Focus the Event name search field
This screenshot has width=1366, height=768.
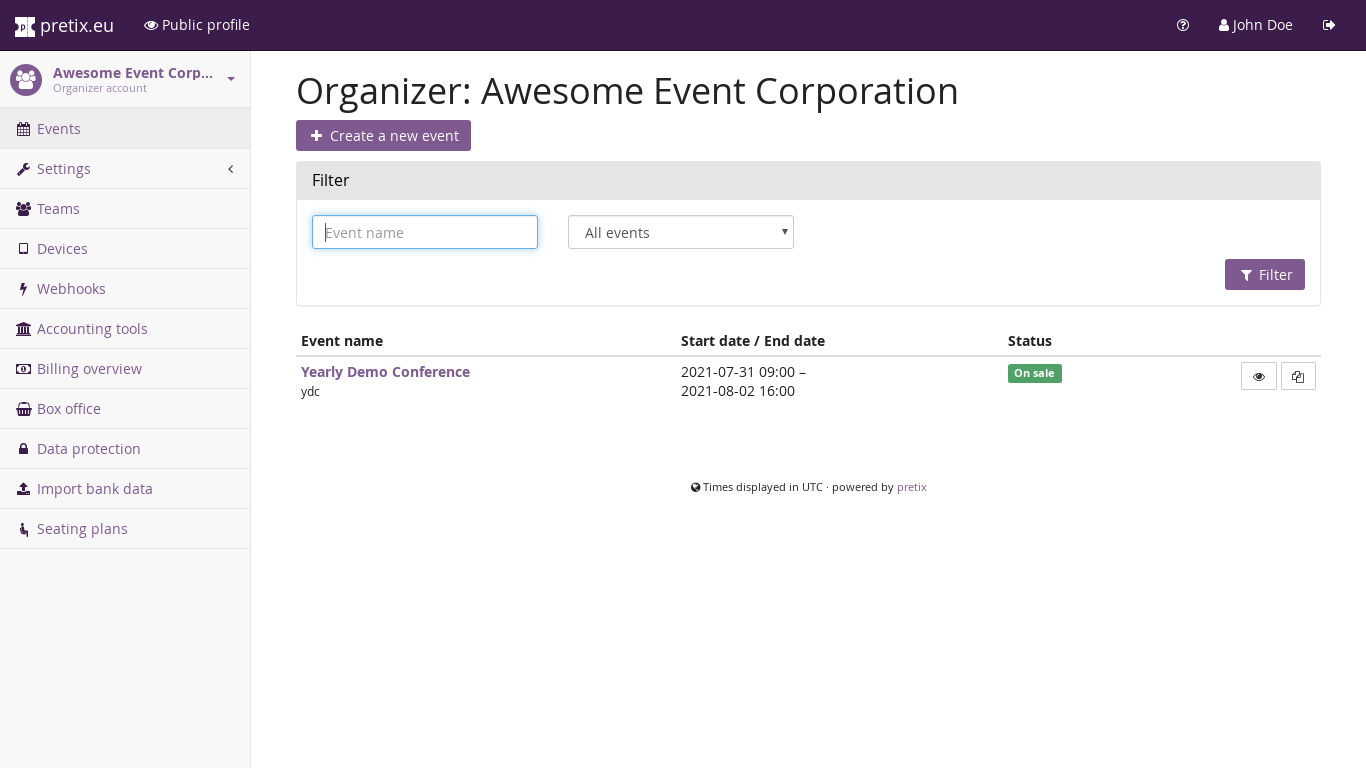click(425, 233)
